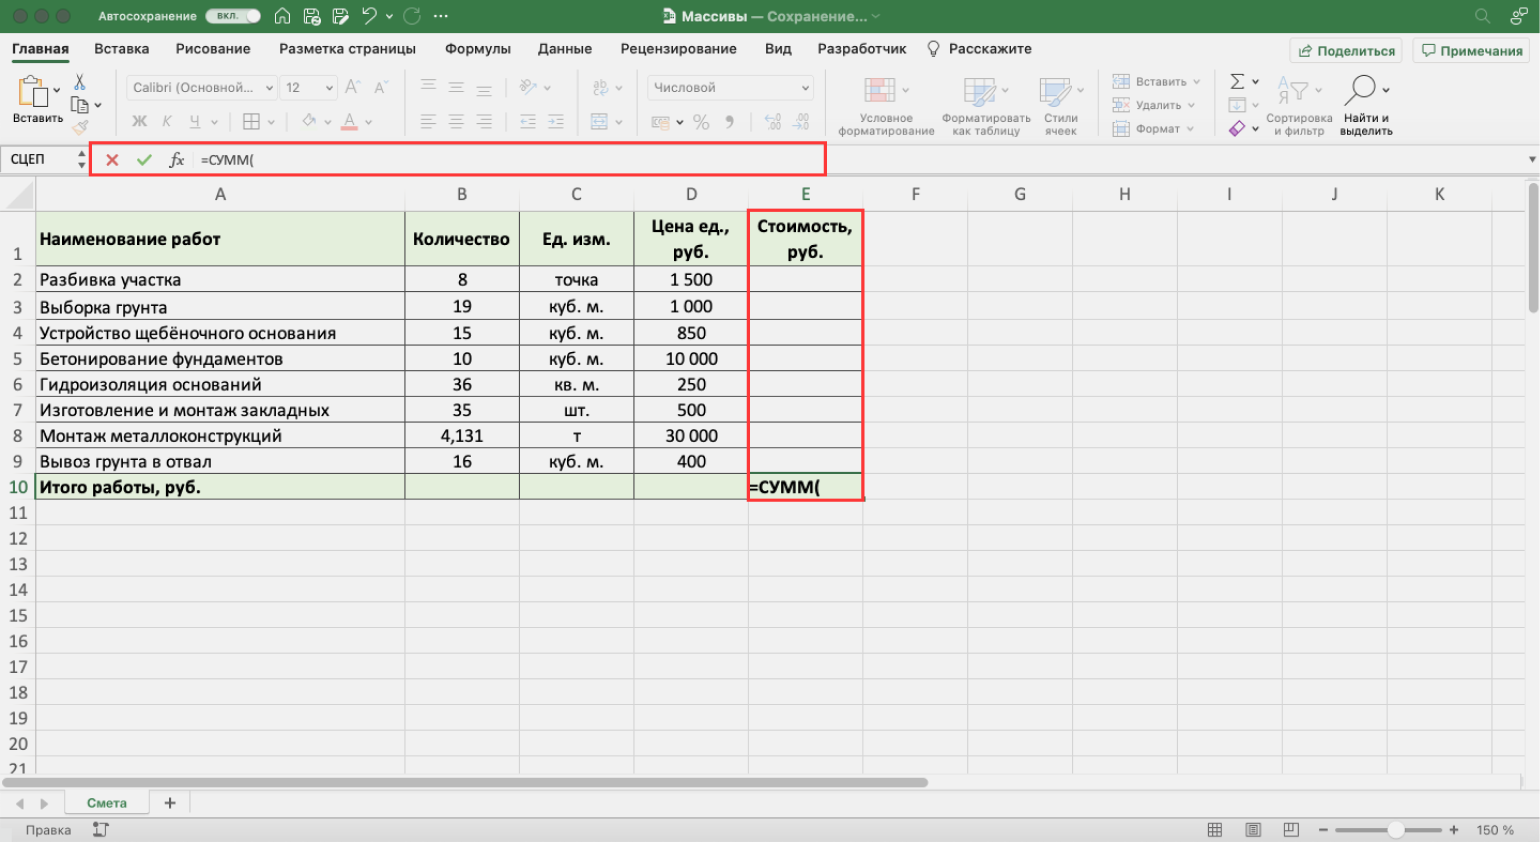Image resolution: width=1540 pixels, height=842 pixels.
Task: Toggle italic formatting К
Action: tap(167, 122)
